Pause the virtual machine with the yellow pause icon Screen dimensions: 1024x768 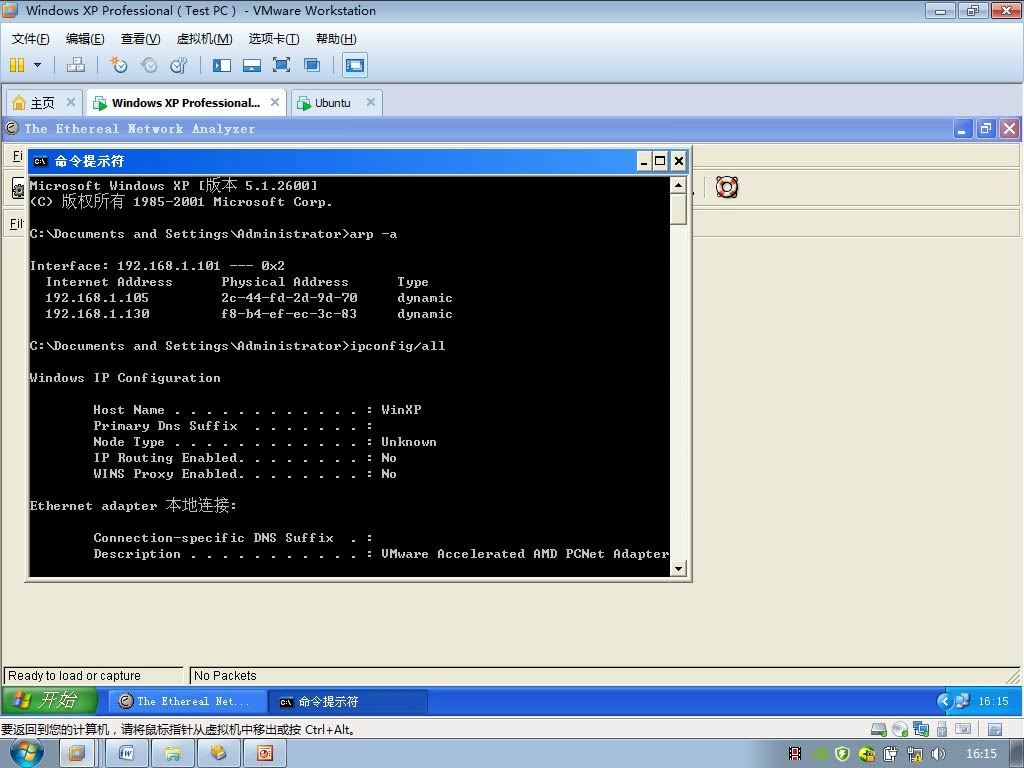pos(17,65)
